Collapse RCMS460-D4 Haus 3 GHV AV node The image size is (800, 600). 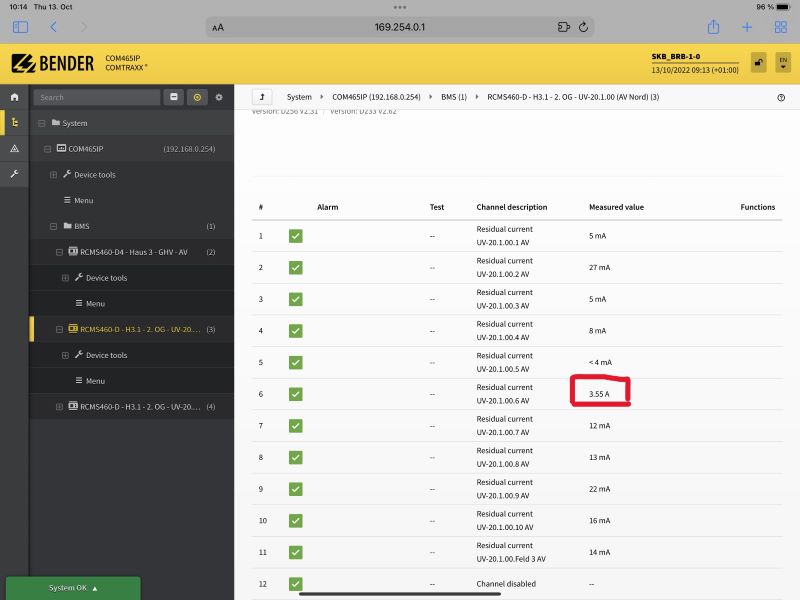pyautogui.click(x=59, y=252)
